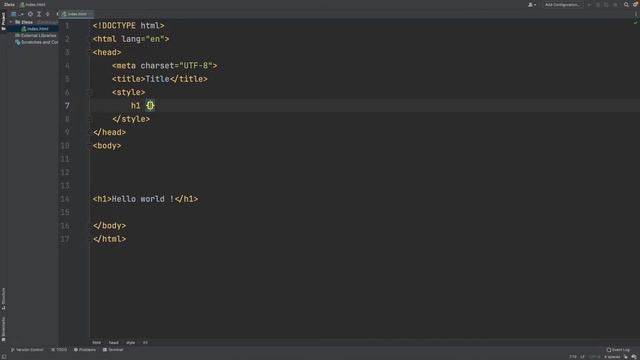Click the closing head tag

click(x=109, y=133)
